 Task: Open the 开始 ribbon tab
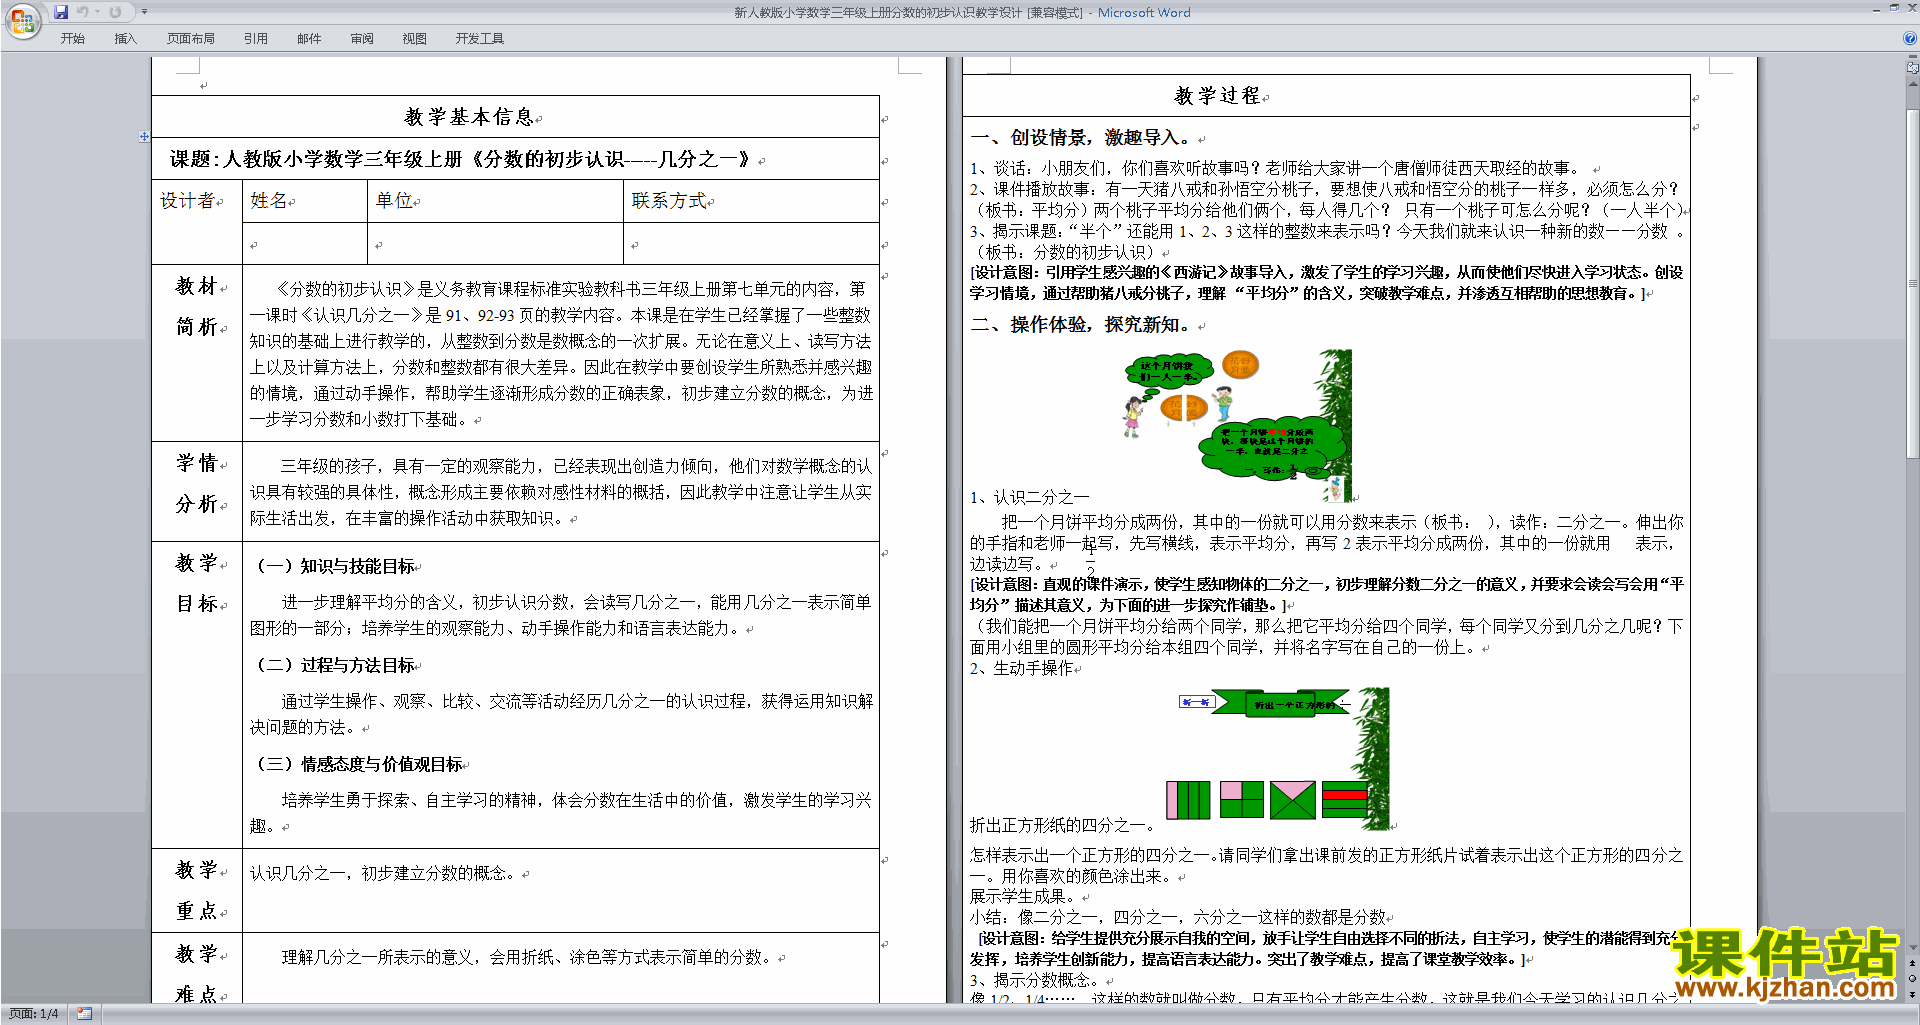72,39
